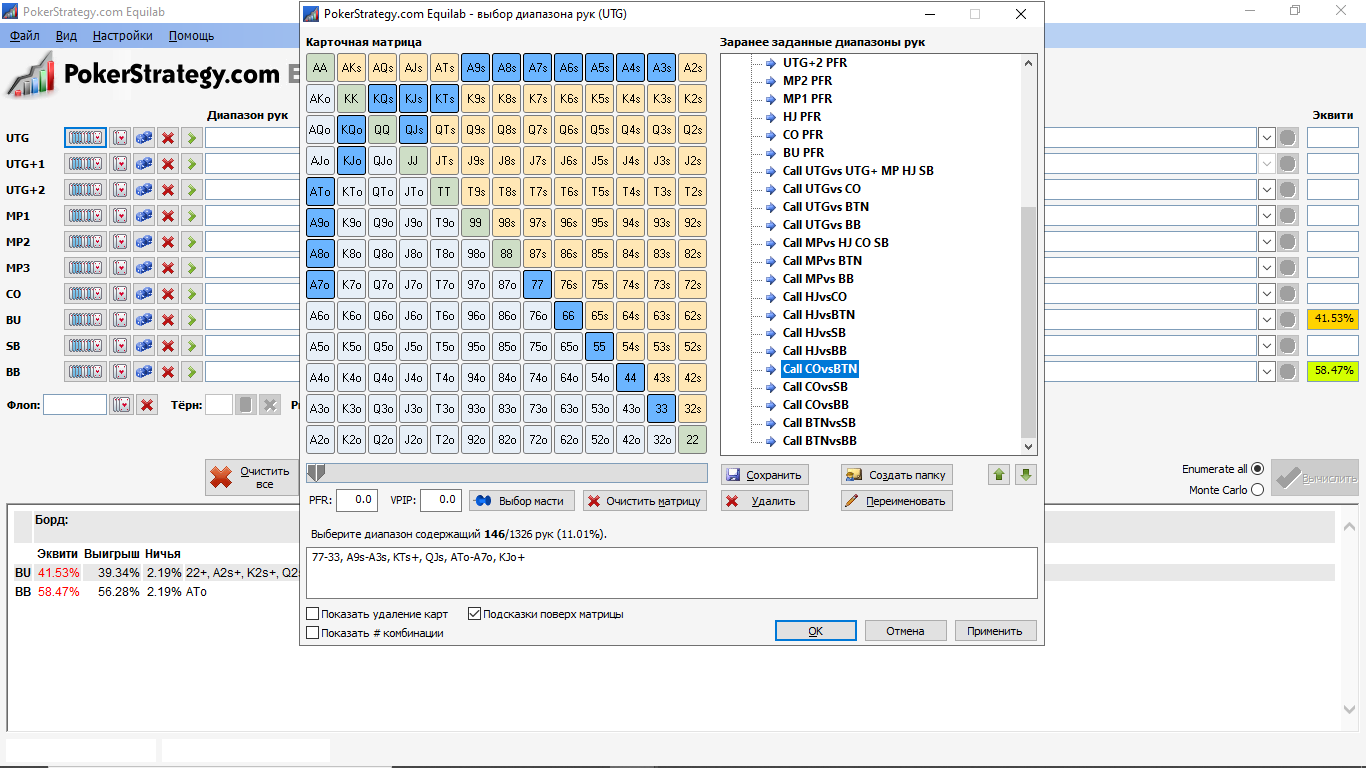The image size is (1366, 768).
Task: Toggle the 22 pair cell in the matrix
Action: click(692, 440)
